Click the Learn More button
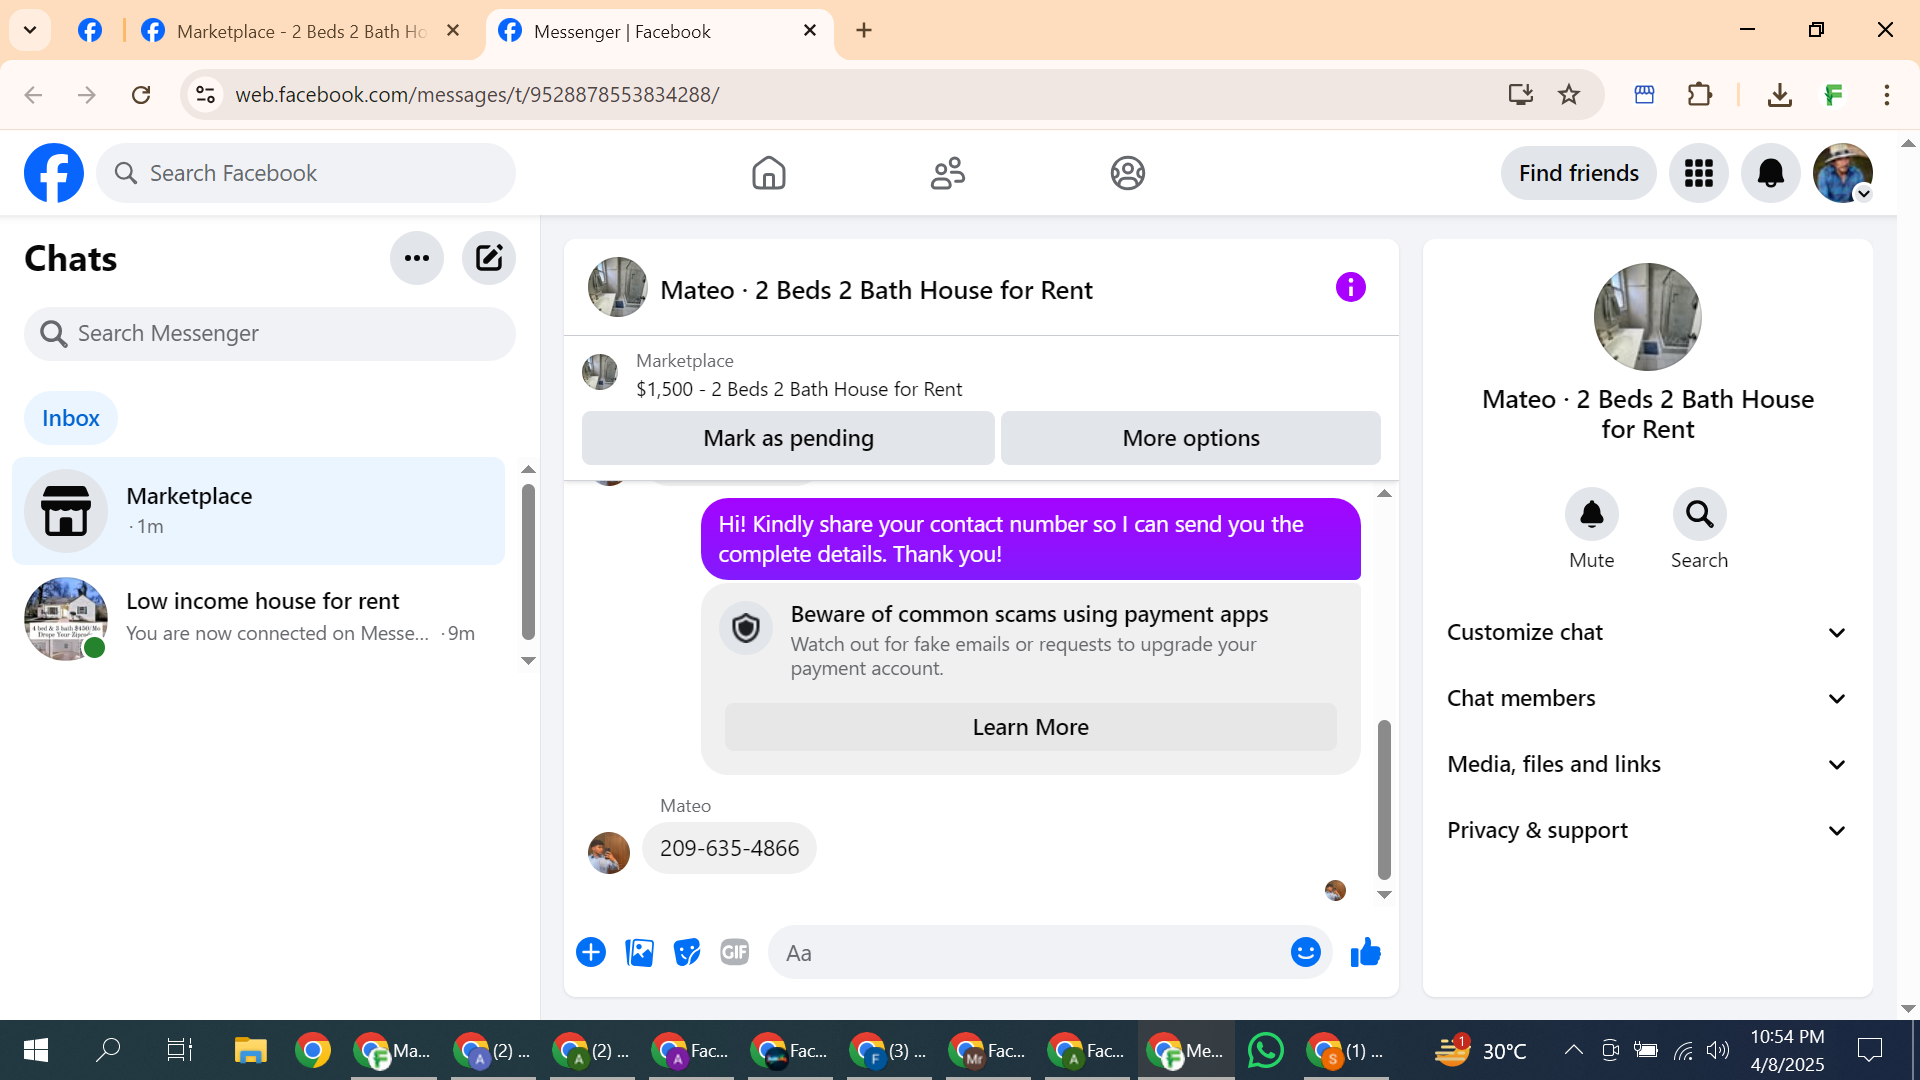The width and height of the screenshot is (1920, 1080). coord(1030,727)
